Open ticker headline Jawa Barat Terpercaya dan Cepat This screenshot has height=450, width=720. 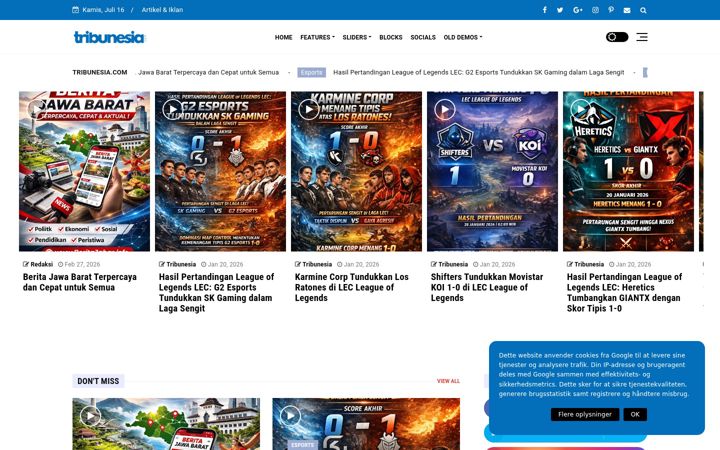(x=208, y=72)
